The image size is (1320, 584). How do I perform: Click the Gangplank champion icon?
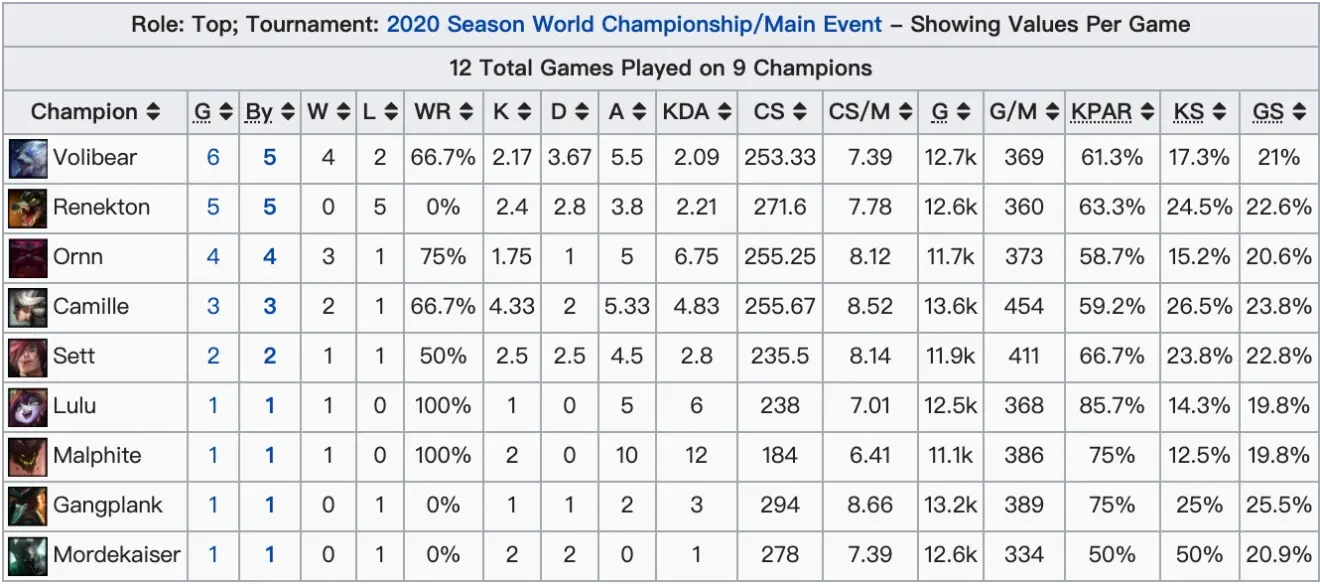pos(27,506)
